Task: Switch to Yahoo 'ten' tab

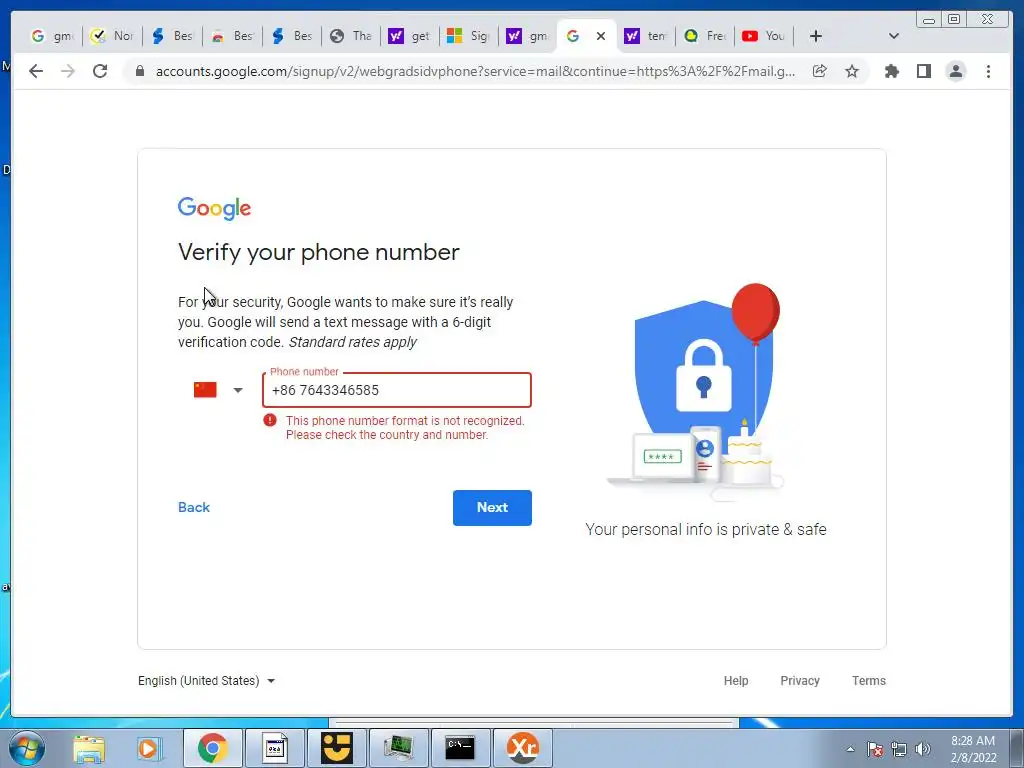Action: [x=645, y=36]
